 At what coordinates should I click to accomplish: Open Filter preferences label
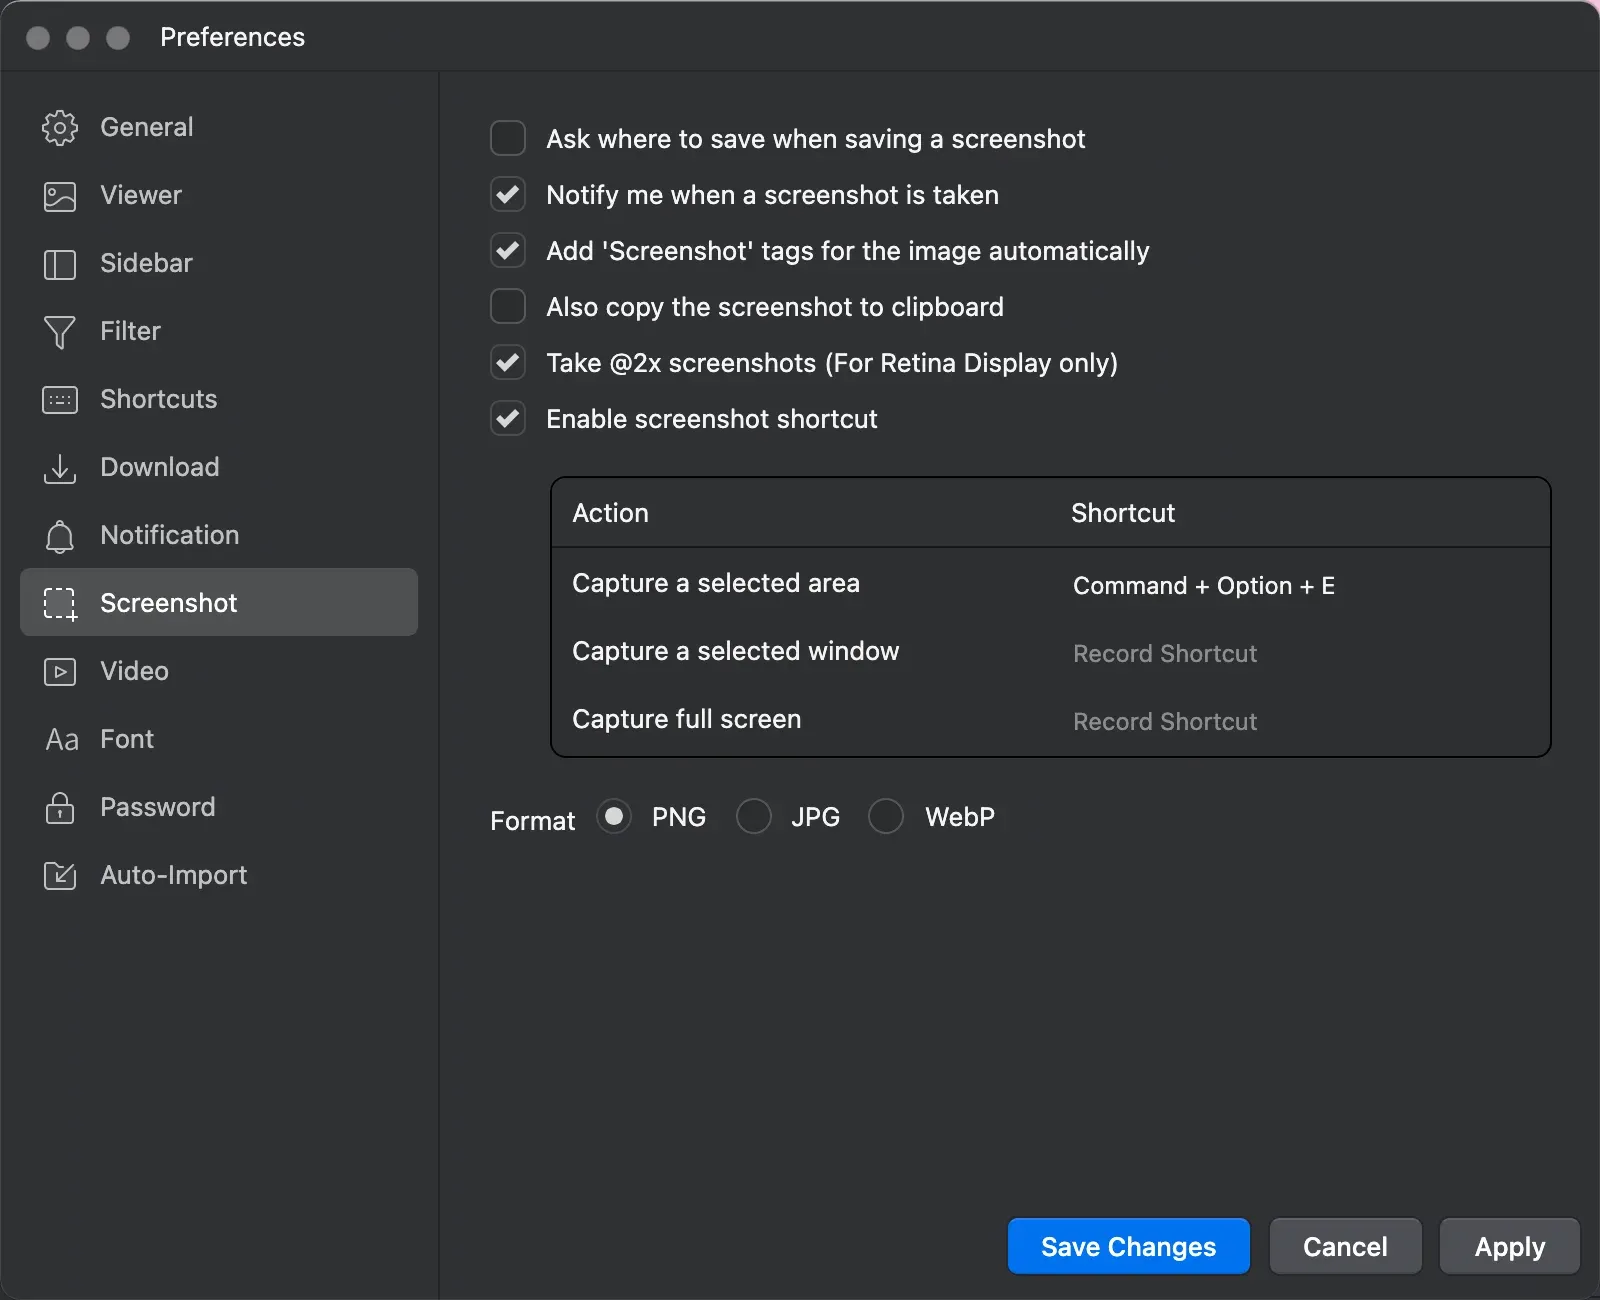tap(130, 331)
